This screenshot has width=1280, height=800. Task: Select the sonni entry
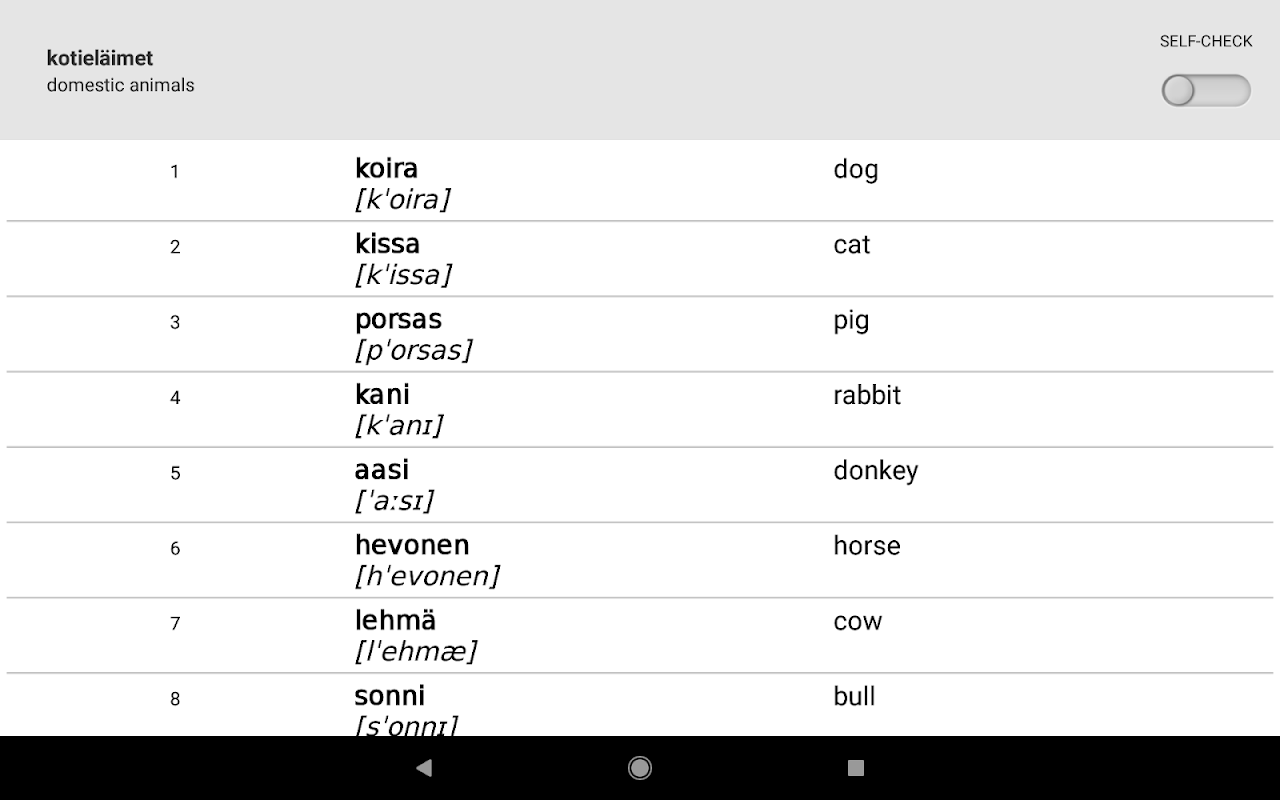coord(640,705)
